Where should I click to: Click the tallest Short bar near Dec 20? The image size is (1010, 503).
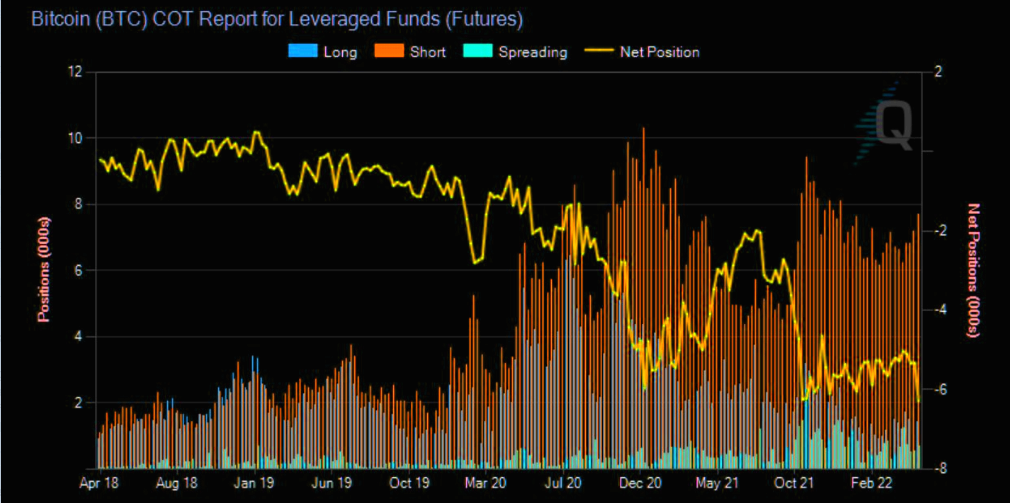643,298
